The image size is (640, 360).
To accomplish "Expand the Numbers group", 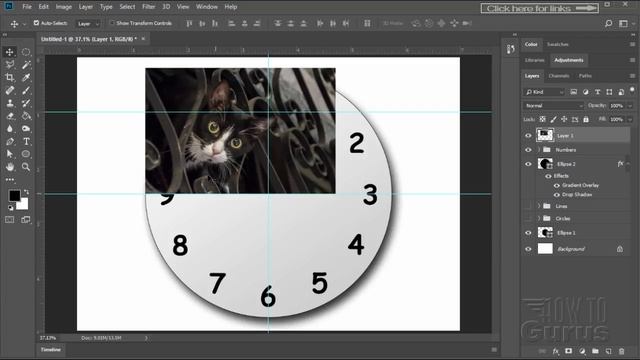I will click(539, 150).
